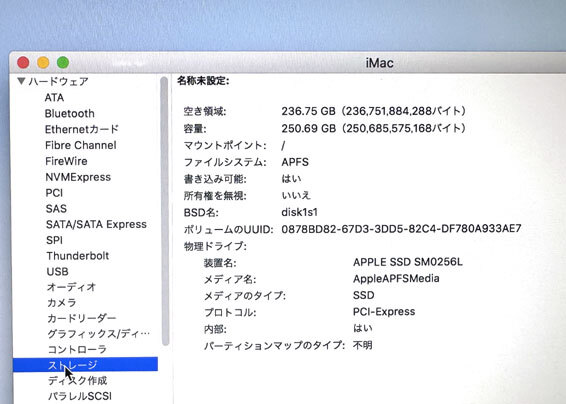
Task: Select SATA/SATA Express item
Action: click(96, 224)
